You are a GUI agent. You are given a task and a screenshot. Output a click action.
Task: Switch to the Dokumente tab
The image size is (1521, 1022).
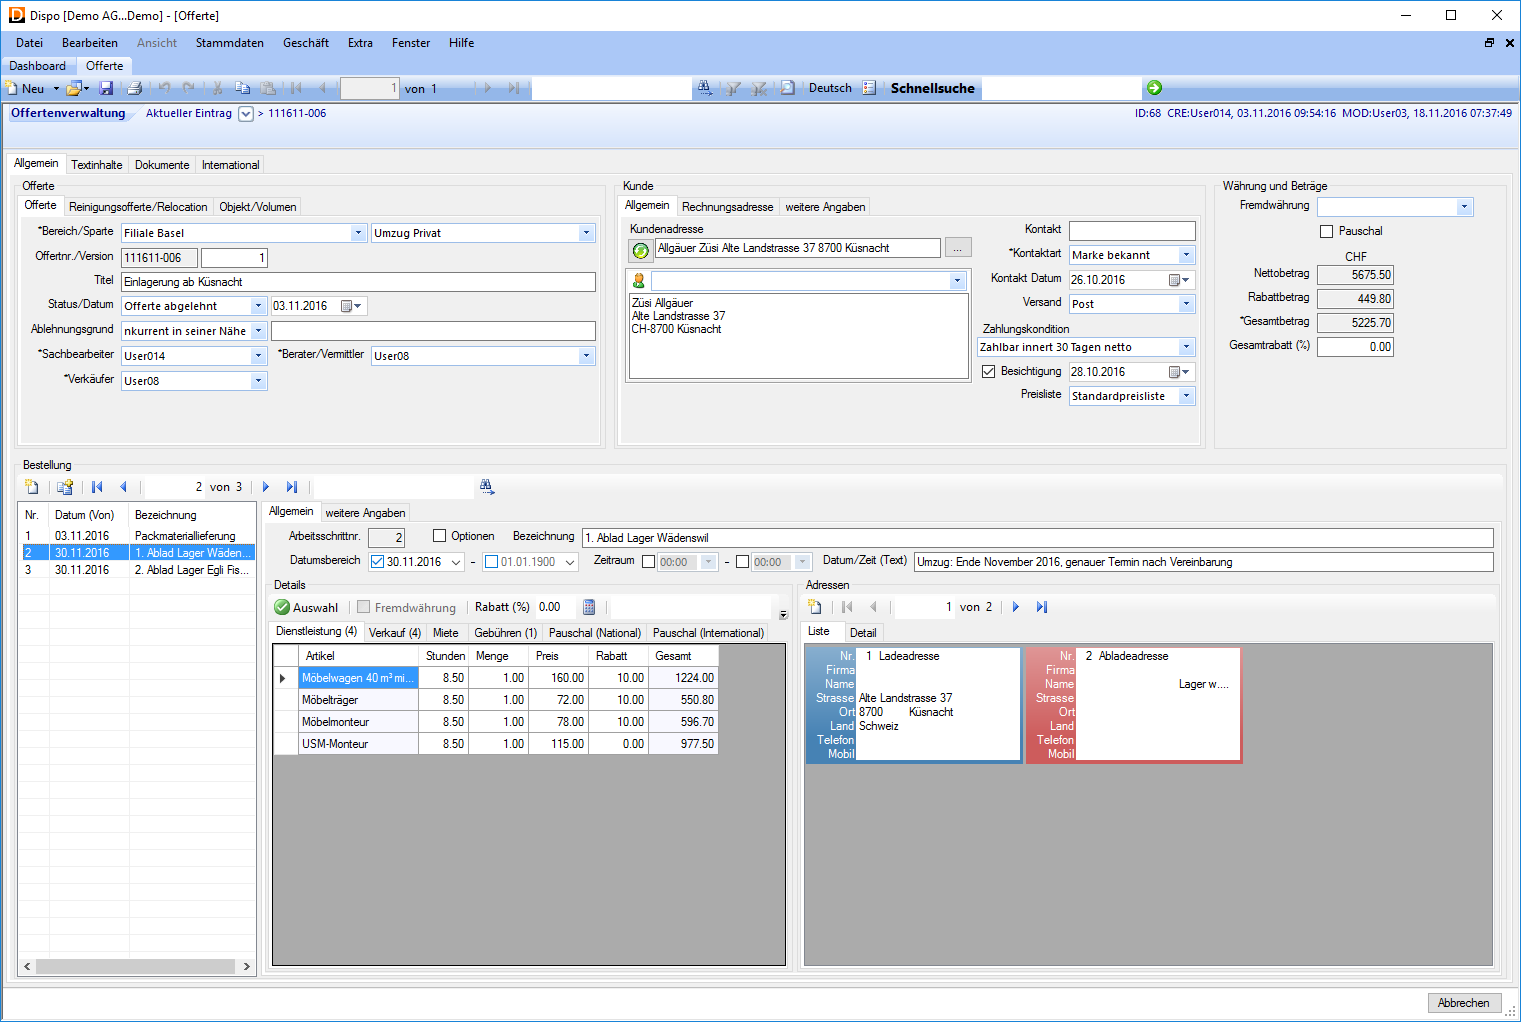pyautogui.click(x=162, y=165)
